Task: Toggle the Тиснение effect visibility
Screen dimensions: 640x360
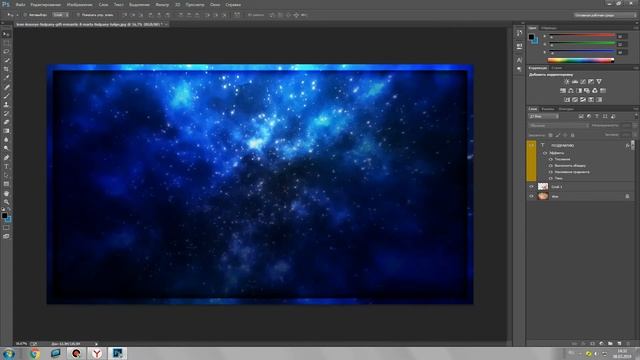Action: (551, 159)
